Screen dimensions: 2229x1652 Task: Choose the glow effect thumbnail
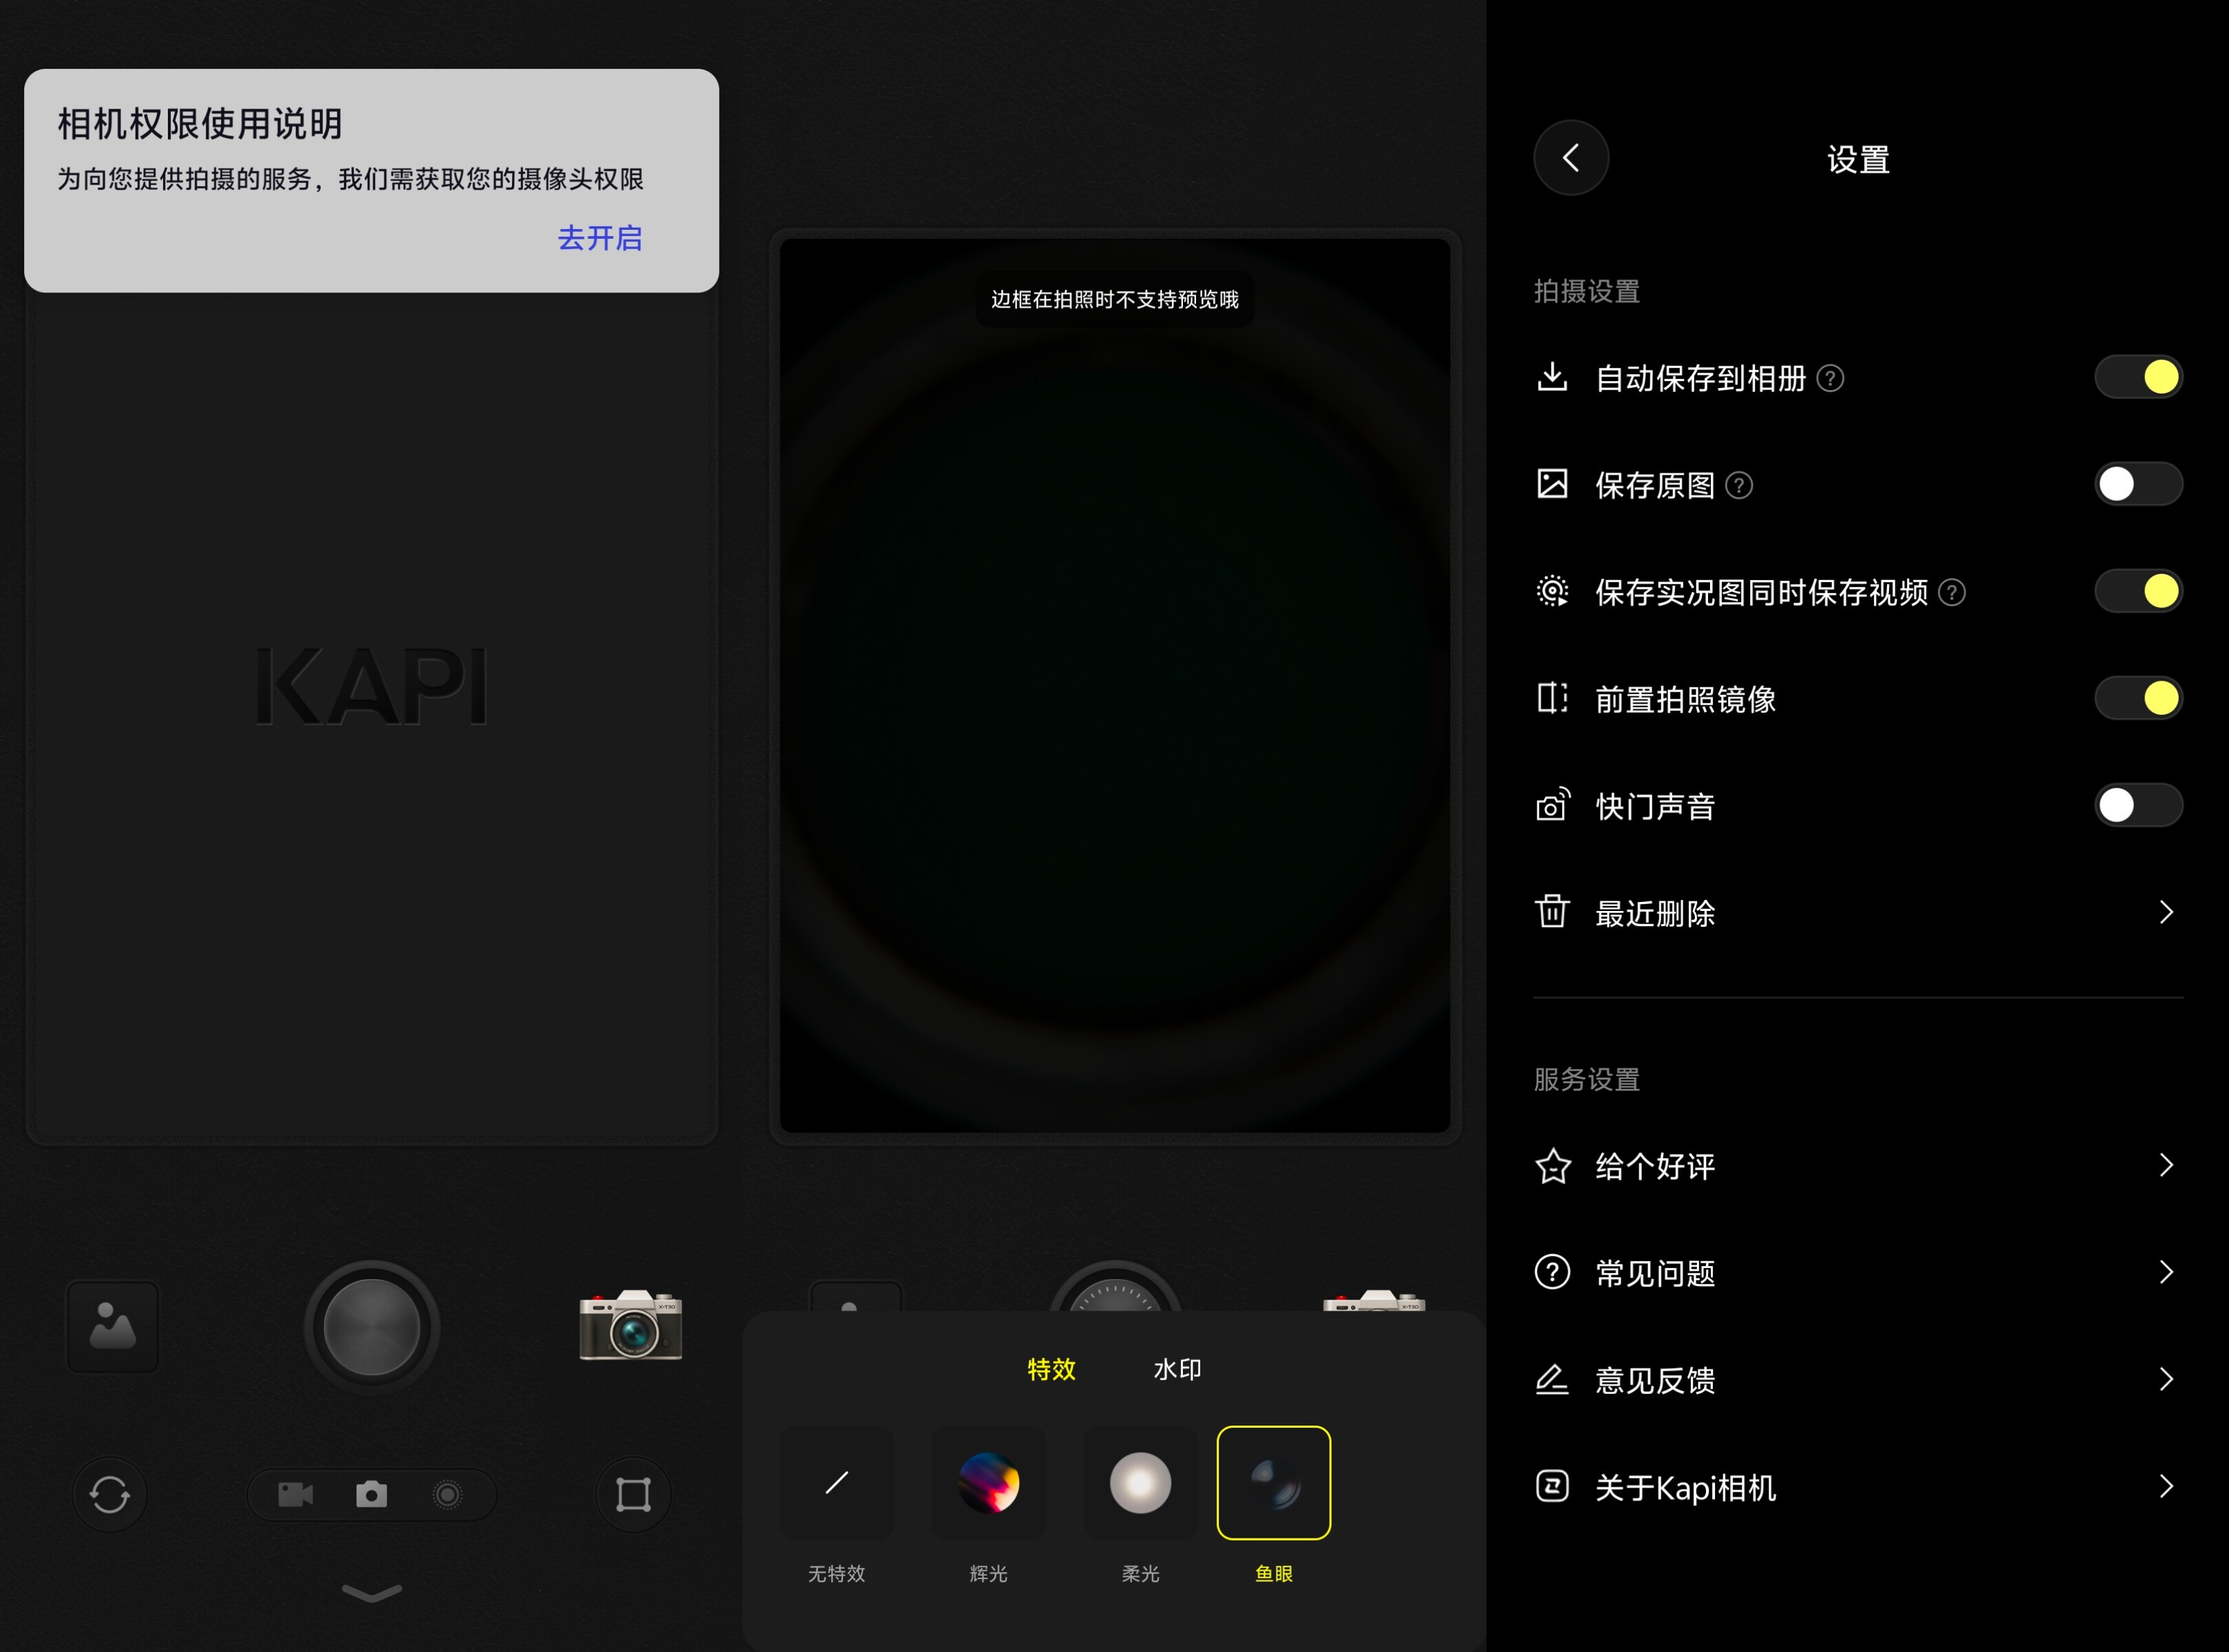coord(988,1483)
